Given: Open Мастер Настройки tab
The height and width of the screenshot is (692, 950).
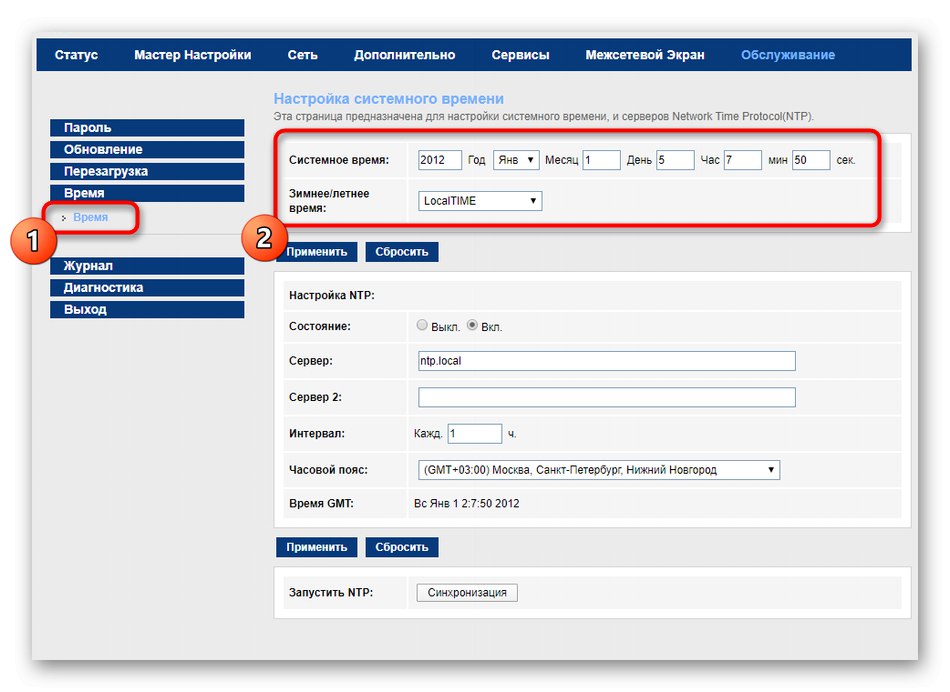Looking at the screenshot, I should [x=192, y=55].
